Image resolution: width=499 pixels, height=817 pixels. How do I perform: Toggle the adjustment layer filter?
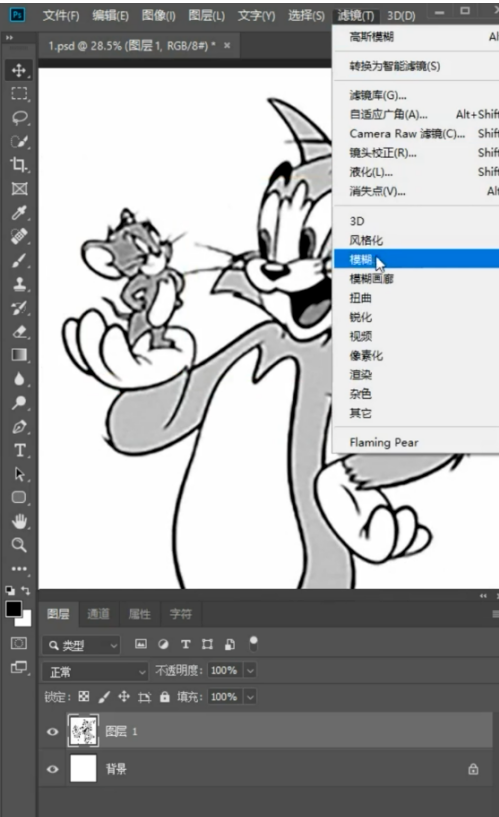click(x=163, y=645)
